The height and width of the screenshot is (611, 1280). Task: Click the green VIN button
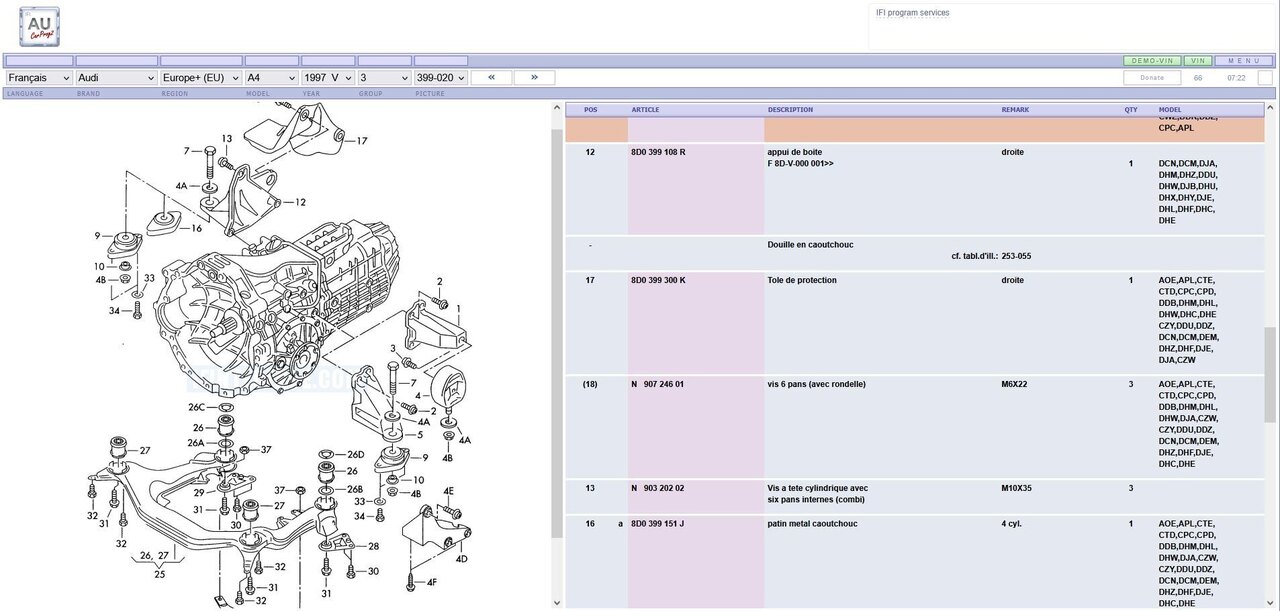1198,61
